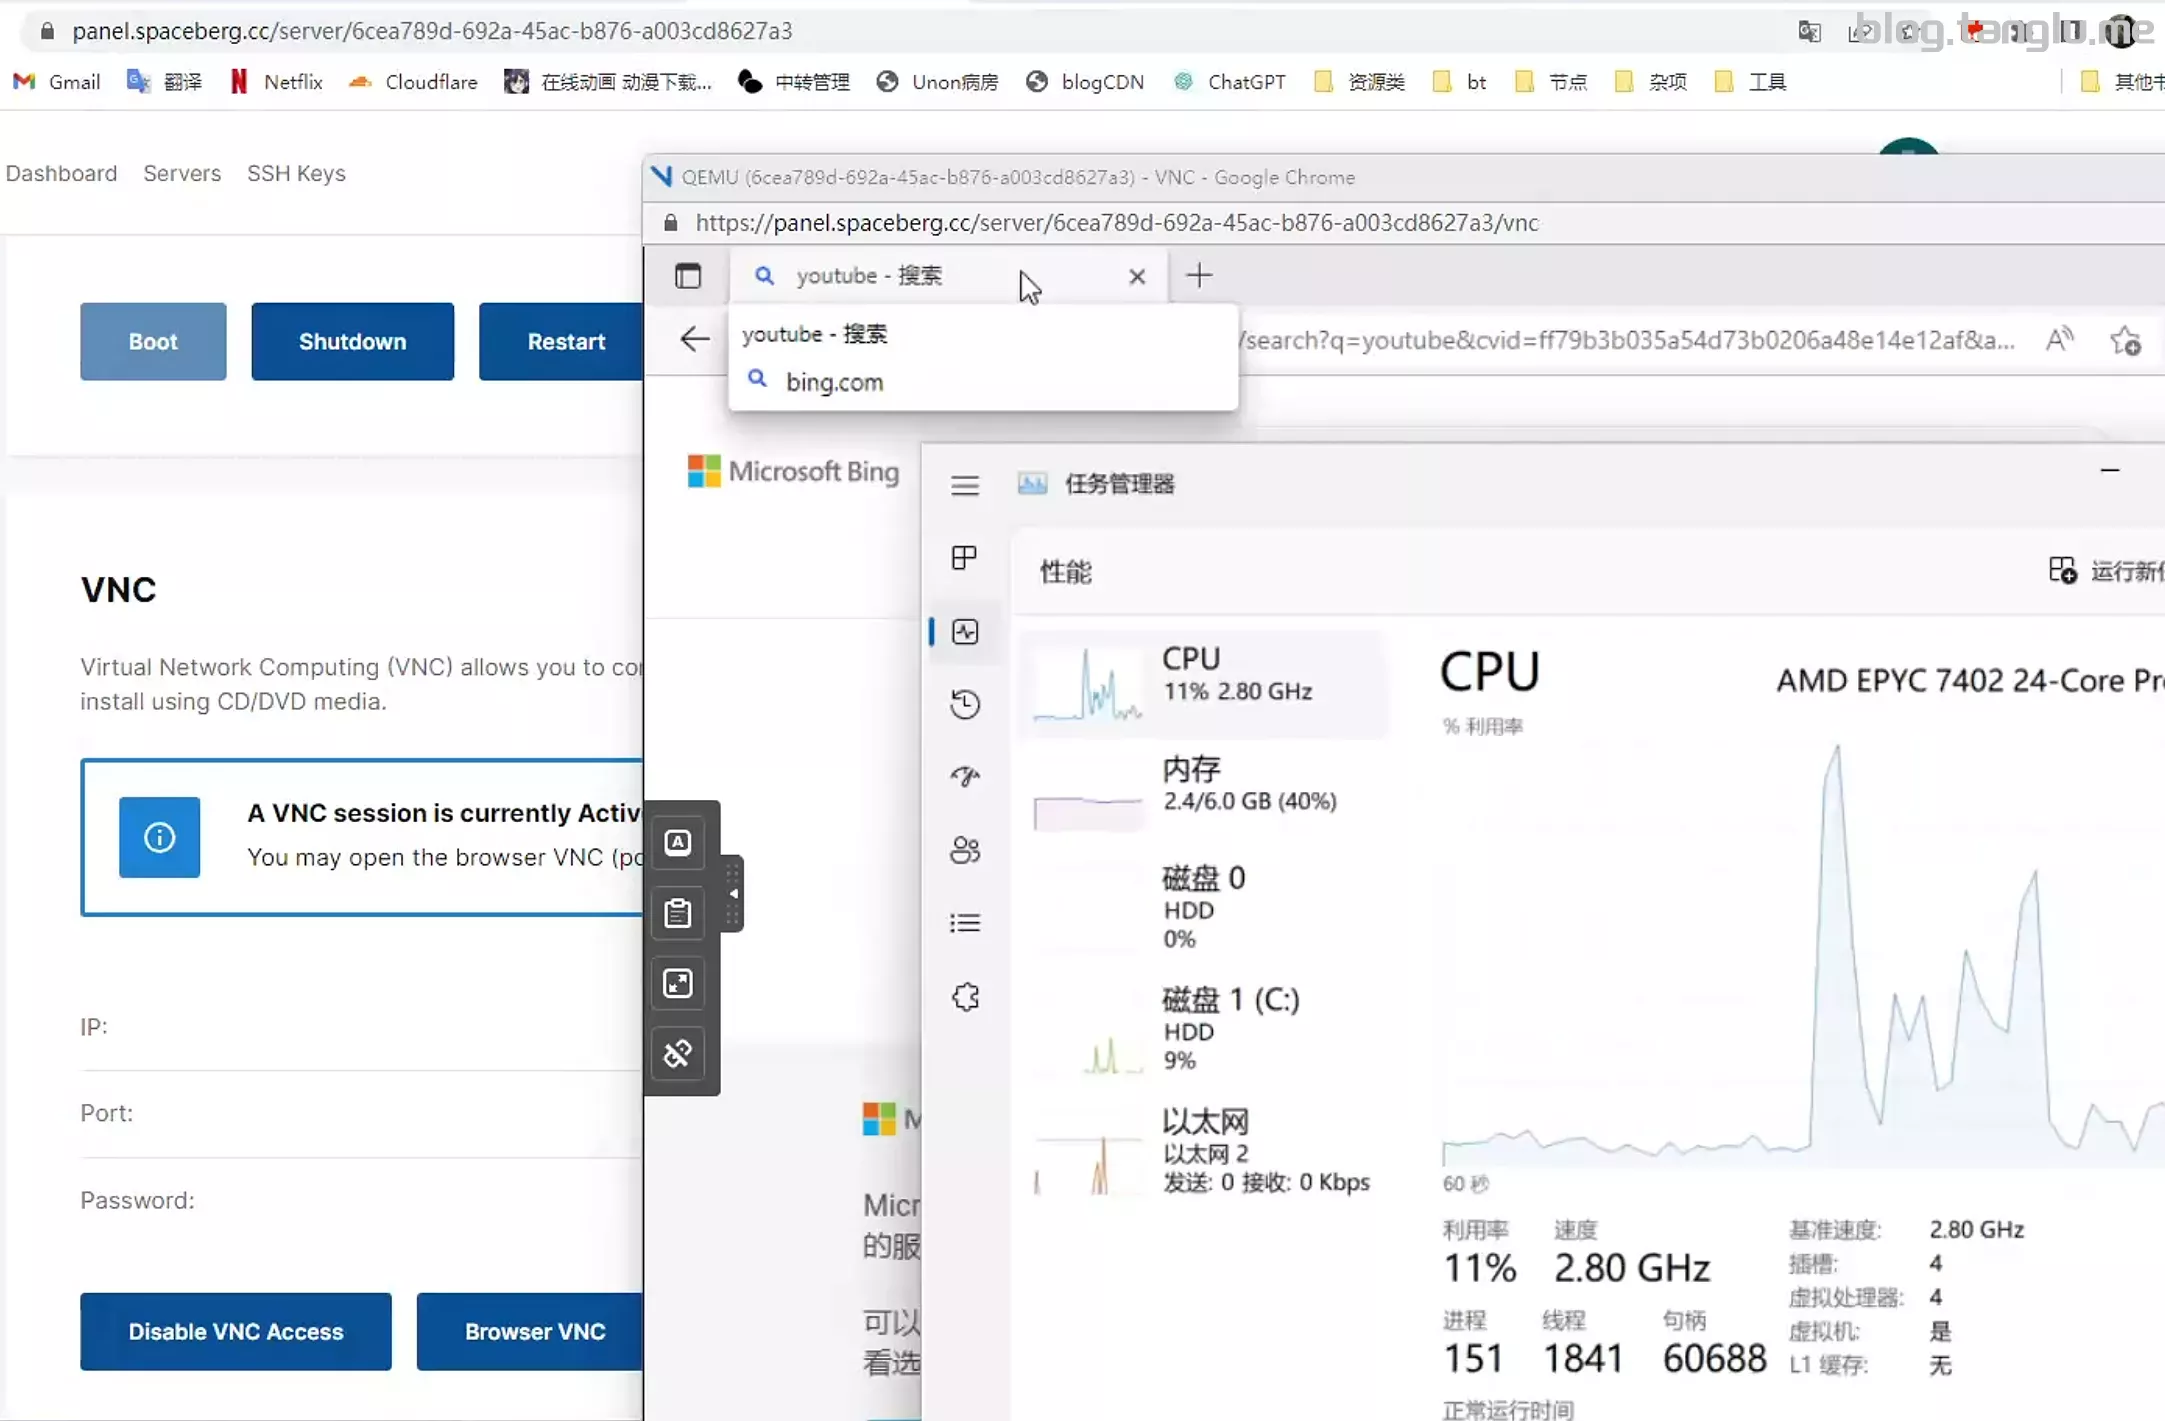The width and height of the screenshot is (2165, 1421).
Task: Open the Servers menu item
Action: (x=182, y=173)
